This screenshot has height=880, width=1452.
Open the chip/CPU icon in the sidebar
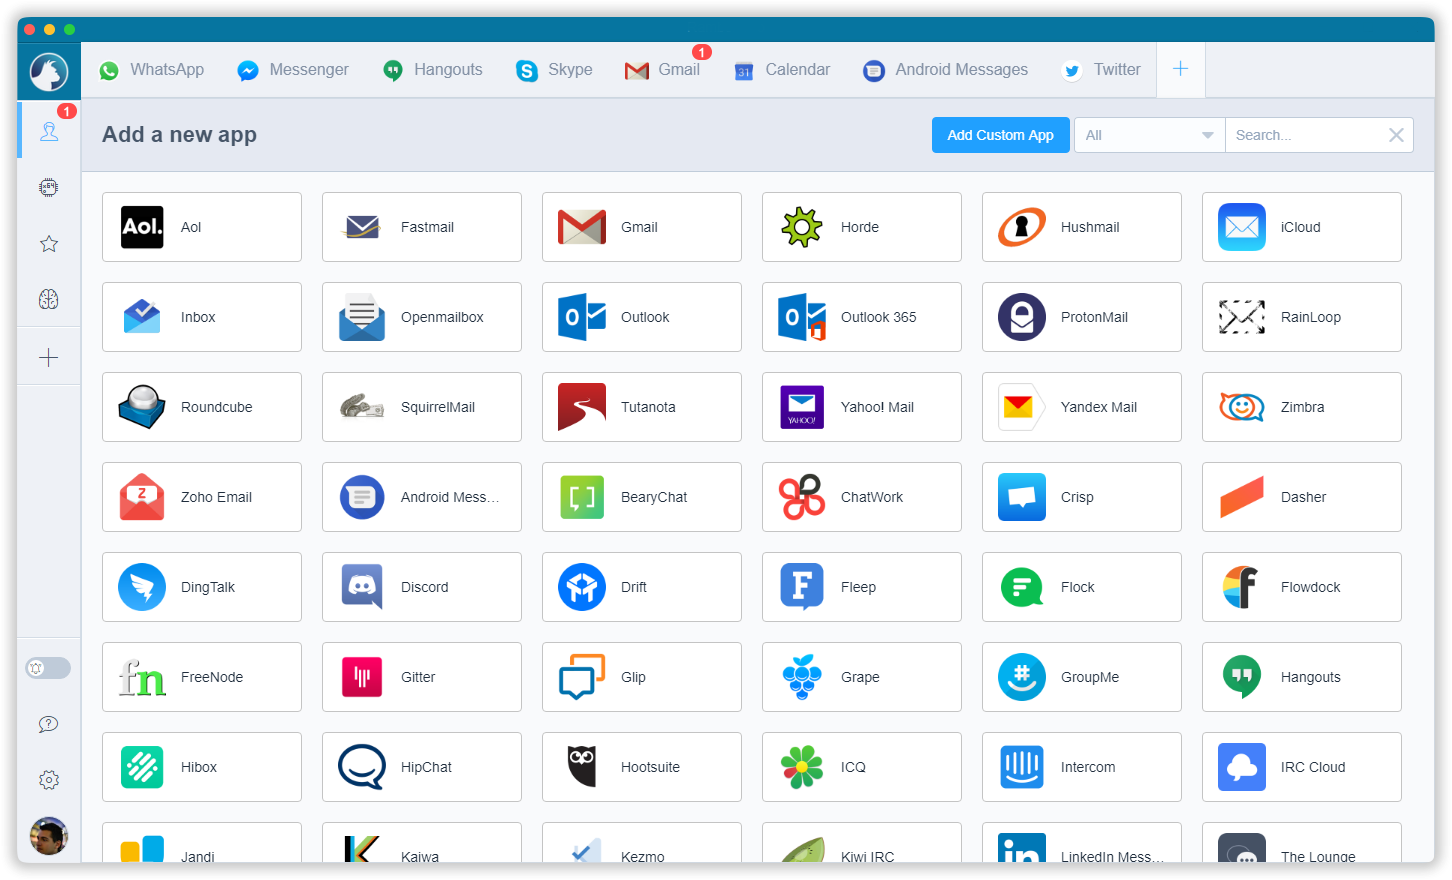48,187
